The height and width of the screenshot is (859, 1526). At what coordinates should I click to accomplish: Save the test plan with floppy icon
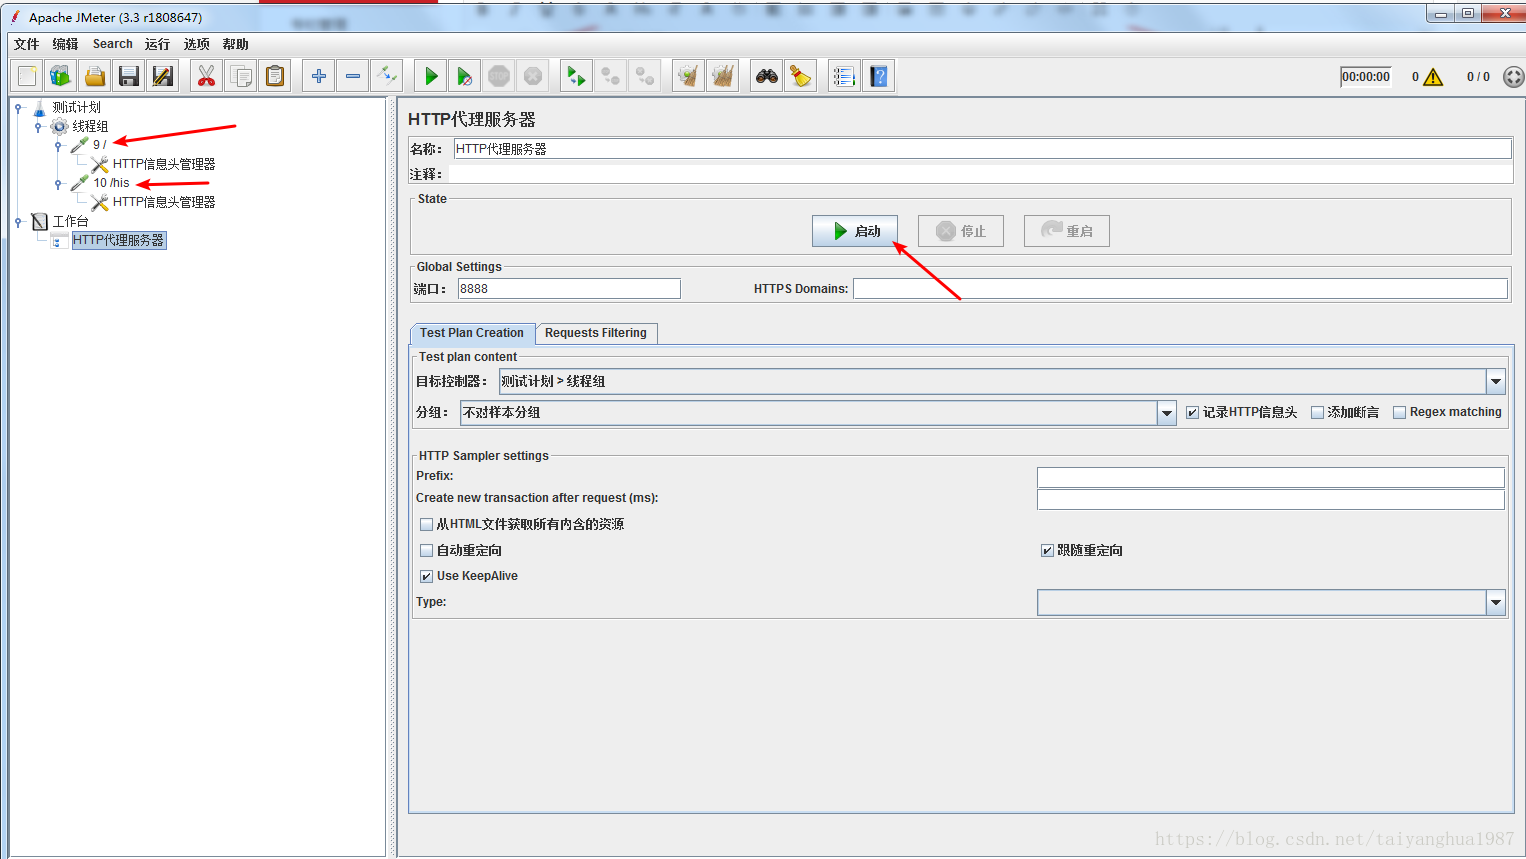(129, 76)
